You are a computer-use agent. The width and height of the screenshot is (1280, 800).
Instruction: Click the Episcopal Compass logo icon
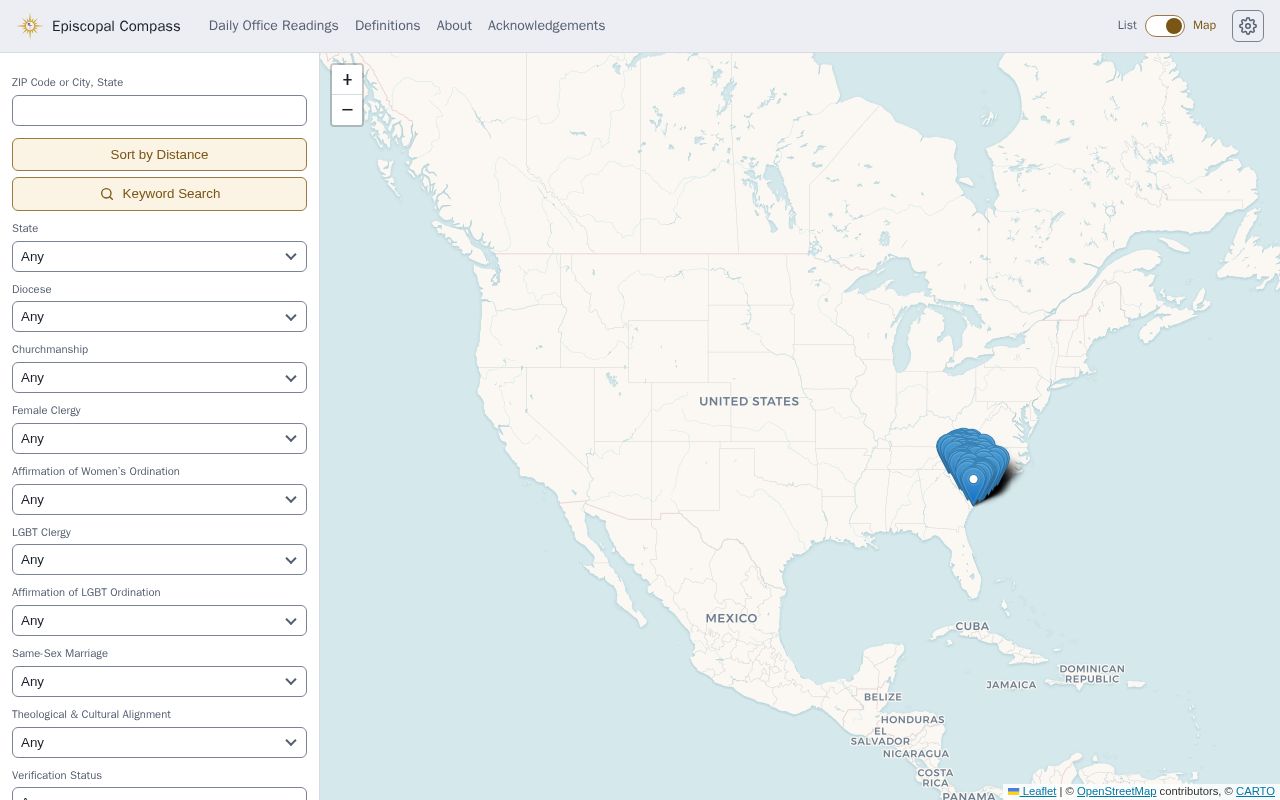(x=30, y=26)
